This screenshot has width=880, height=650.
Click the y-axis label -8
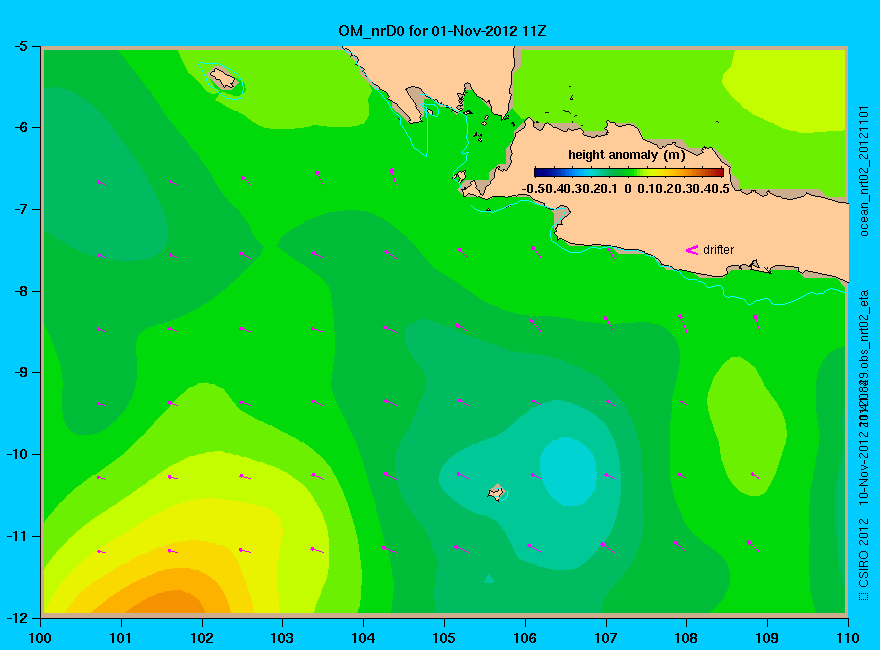click(x=20, y=291)
